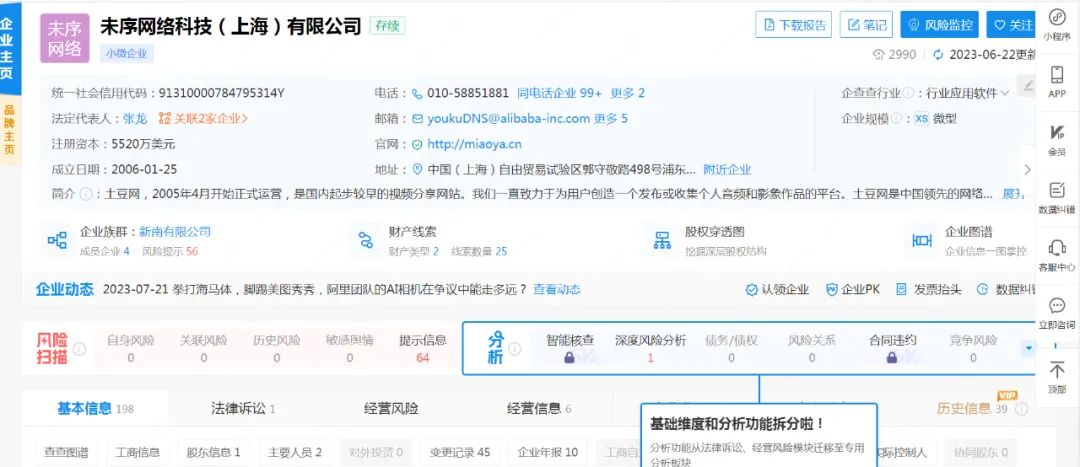This screenshot has width=1080, height=467.
Task: Open 关联2家企业 related companies link
Action: (x=203, y=118)
